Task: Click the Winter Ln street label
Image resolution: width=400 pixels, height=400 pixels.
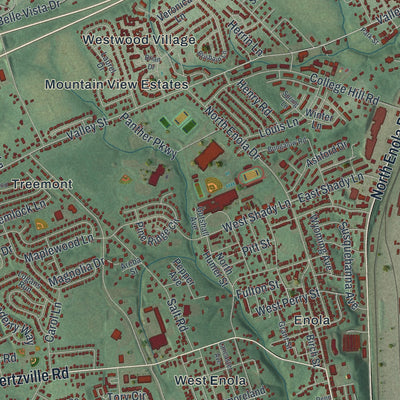Action: [319, 119]
